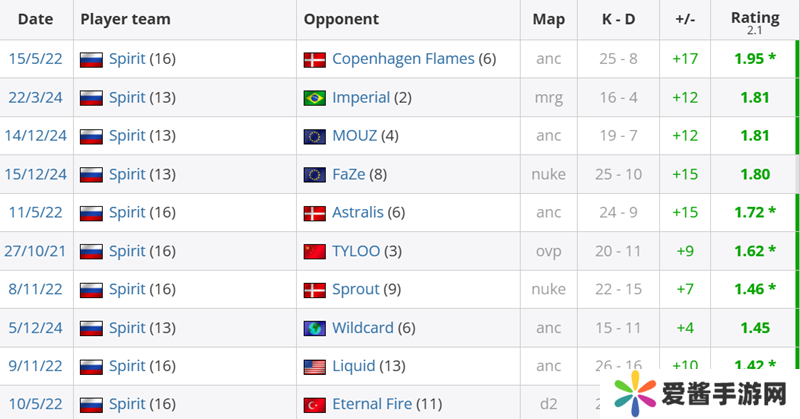Sort by the K - D column header

(617, 19)
